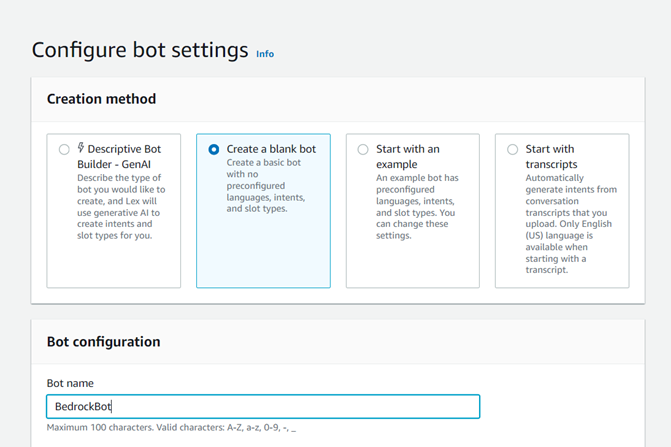Focus the Bot name input field
This screenshot has width=671, height=447.
[x=263, y=406]
